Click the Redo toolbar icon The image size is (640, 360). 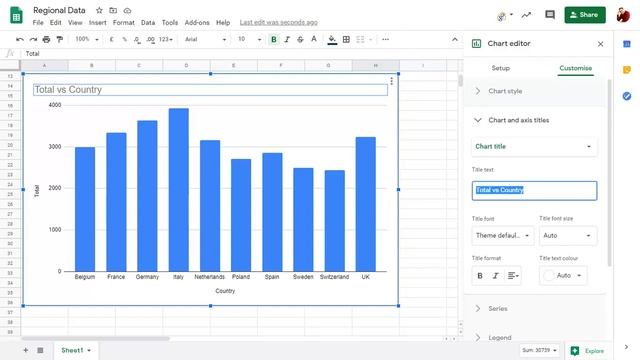click(x=33, y=40)
